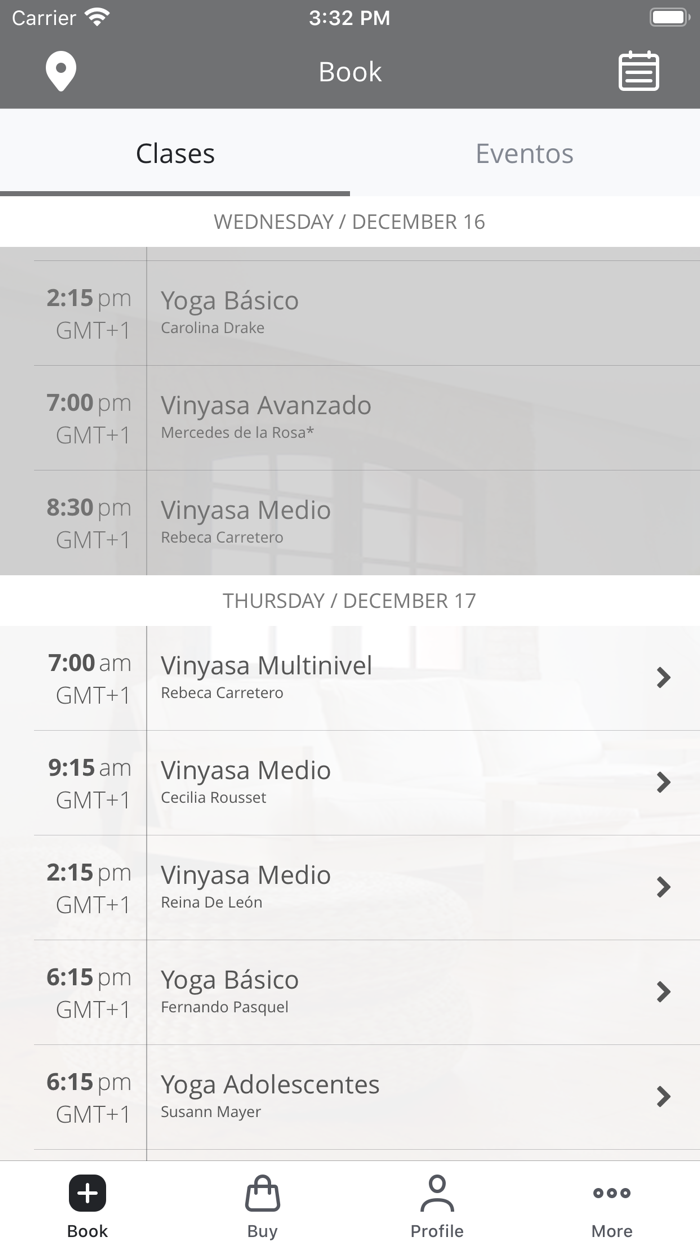The height and width of the screenshot is (1244, 700).
Task: Expand the Yoga Adolescentes class chevron
Action: [663, 1097]
